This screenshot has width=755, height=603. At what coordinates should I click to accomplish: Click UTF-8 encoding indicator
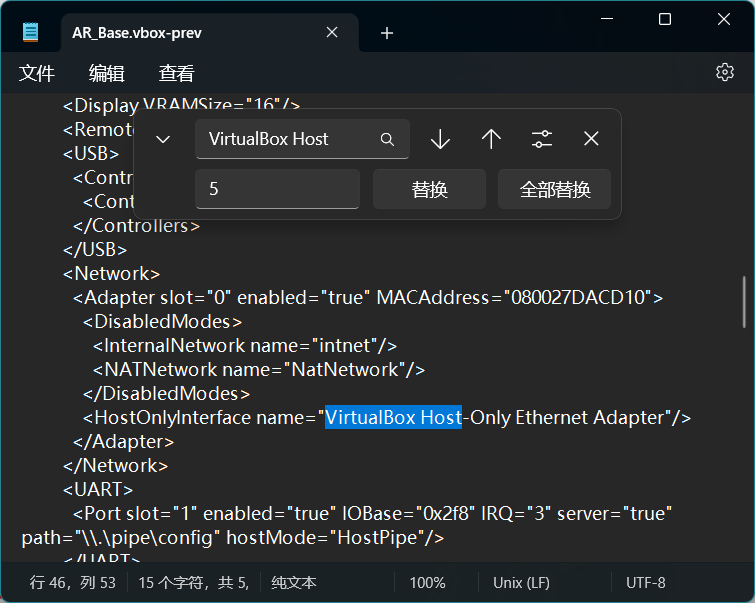coord(646,583)
